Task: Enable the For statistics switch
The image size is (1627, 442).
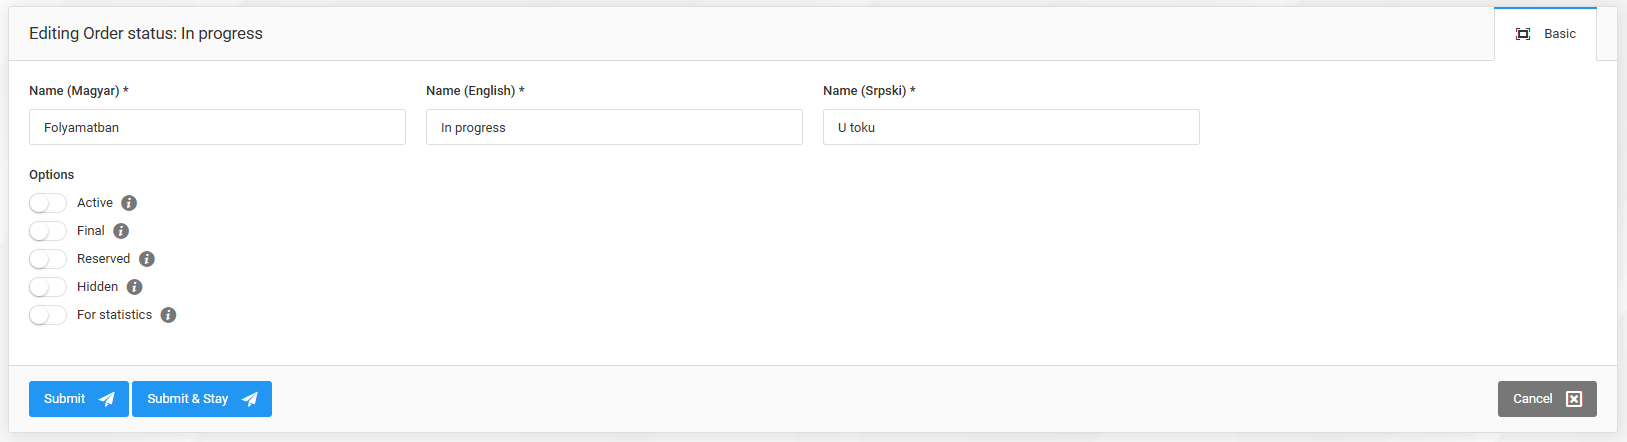Action: (48, 315)
